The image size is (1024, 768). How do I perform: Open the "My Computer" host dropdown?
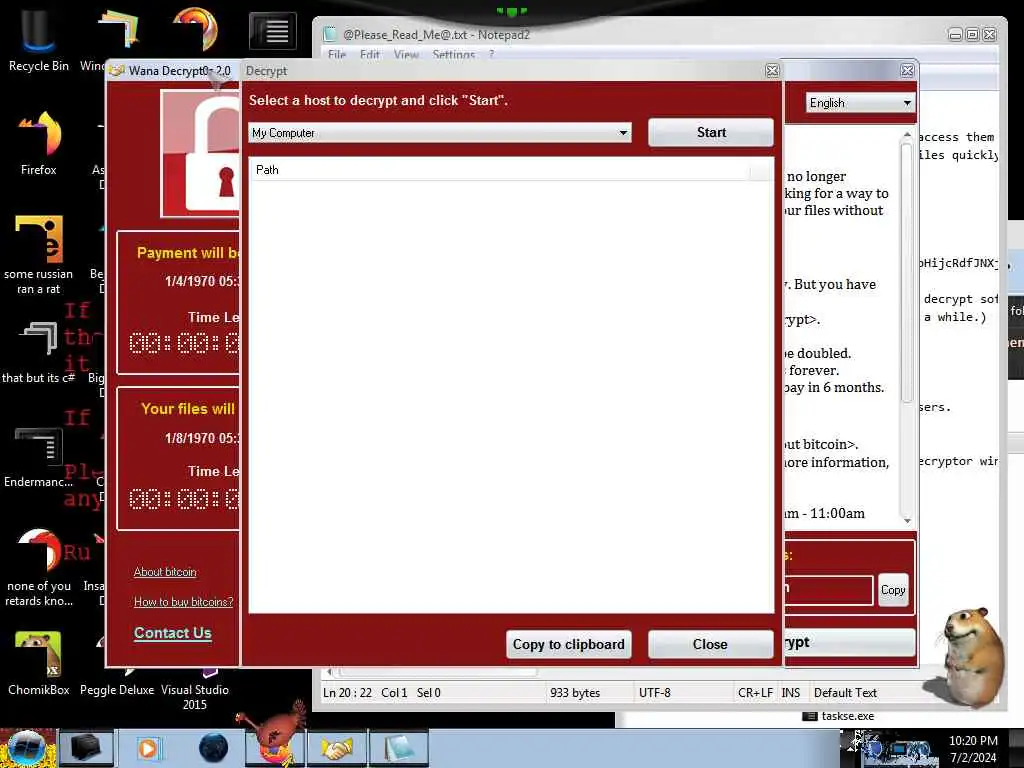pos(440,133)
